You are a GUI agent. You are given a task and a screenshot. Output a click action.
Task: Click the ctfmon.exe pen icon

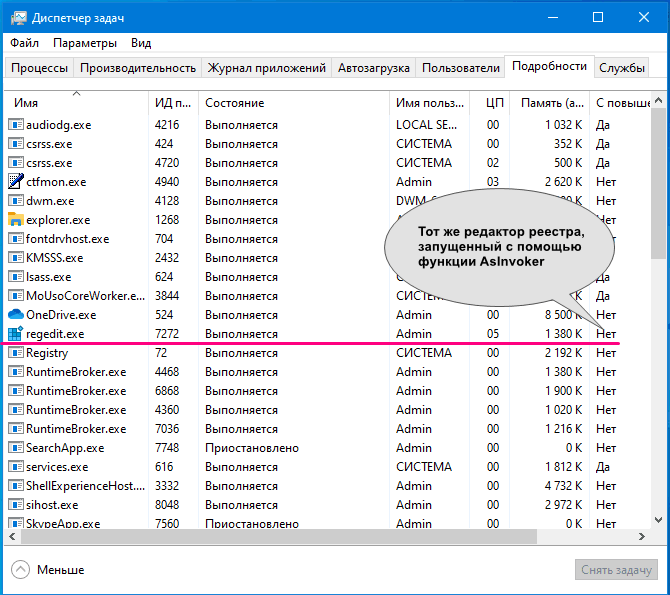pos(16,182)
